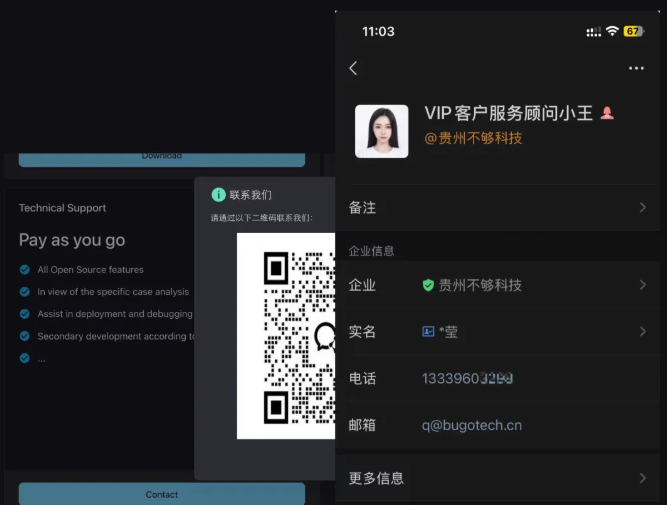667x505 pixels.
Task: Tap the 贵州不够科技 value in 企业 row
Action: click(480, 285)
